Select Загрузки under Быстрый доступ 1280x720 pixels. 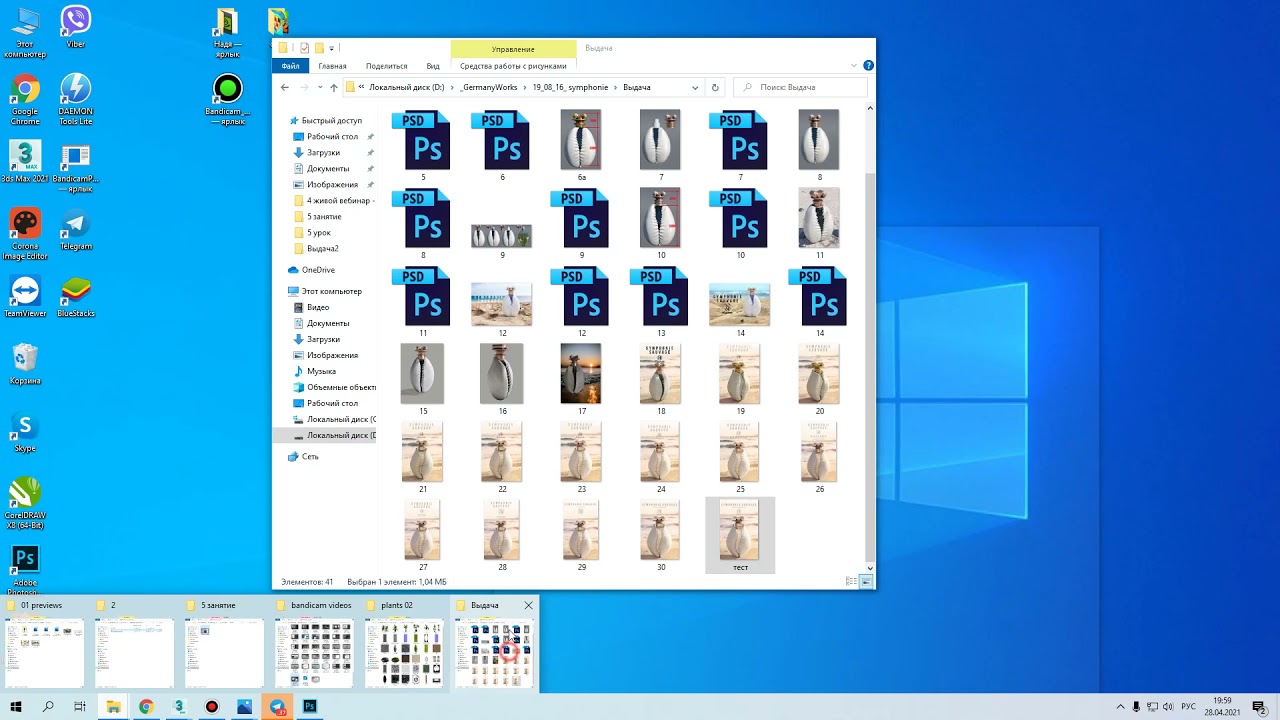click(x=323, y=152)
